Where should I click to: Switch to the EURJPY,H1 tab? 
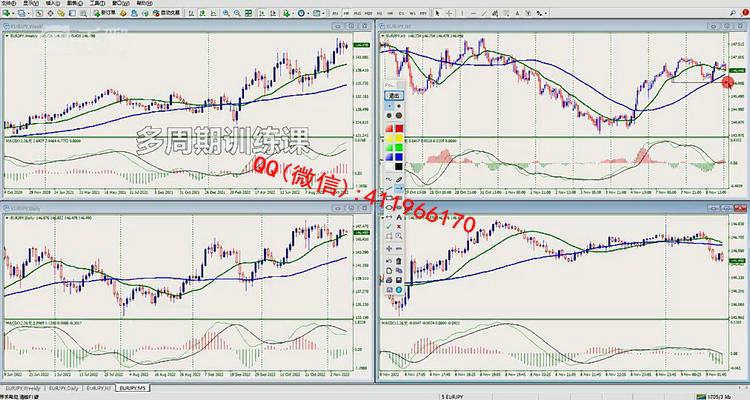click(x=99, y=388)
